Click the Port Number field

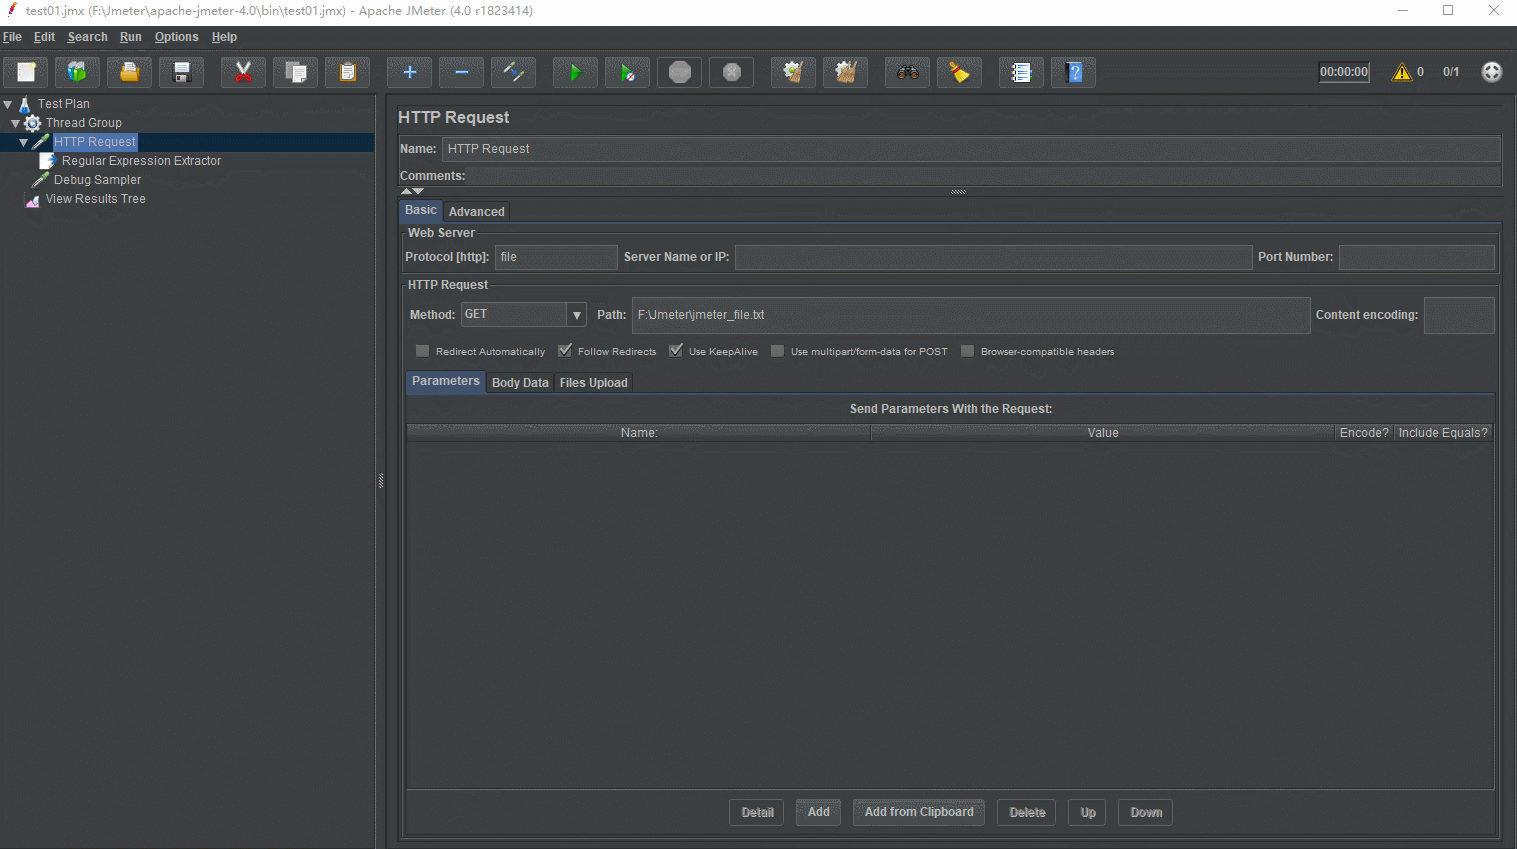coord(1417,257)
